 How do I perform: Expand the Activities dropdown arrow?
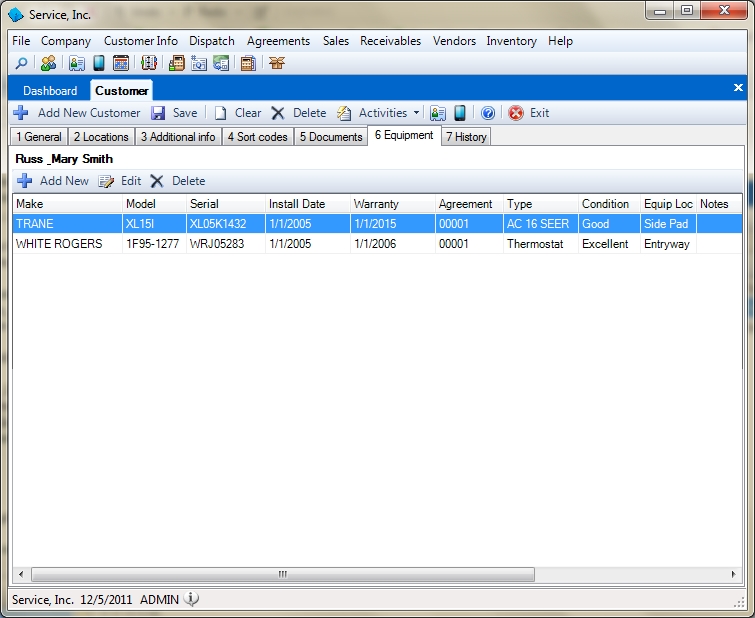coord(416,113)
